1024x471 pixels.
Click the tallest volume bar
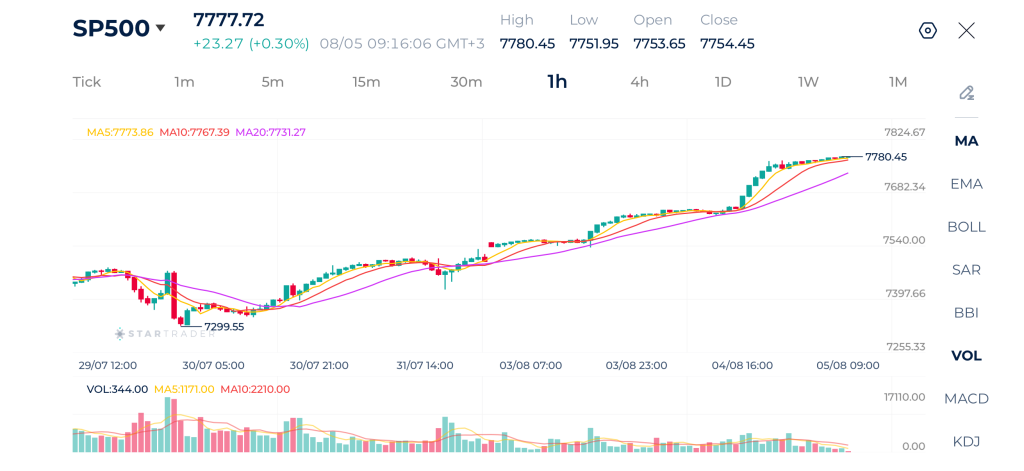(168, 425)
